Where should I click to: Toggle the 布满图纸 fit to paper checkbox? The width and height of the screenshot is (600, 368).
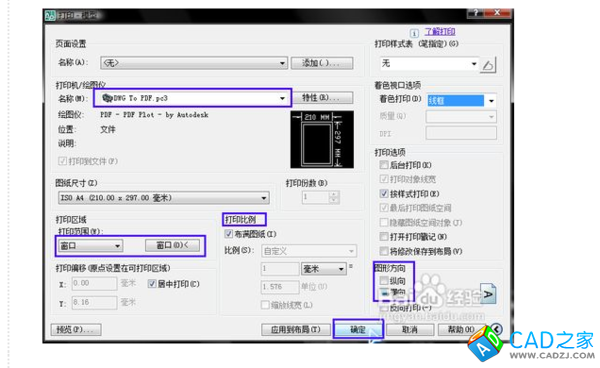click(229, 234)
